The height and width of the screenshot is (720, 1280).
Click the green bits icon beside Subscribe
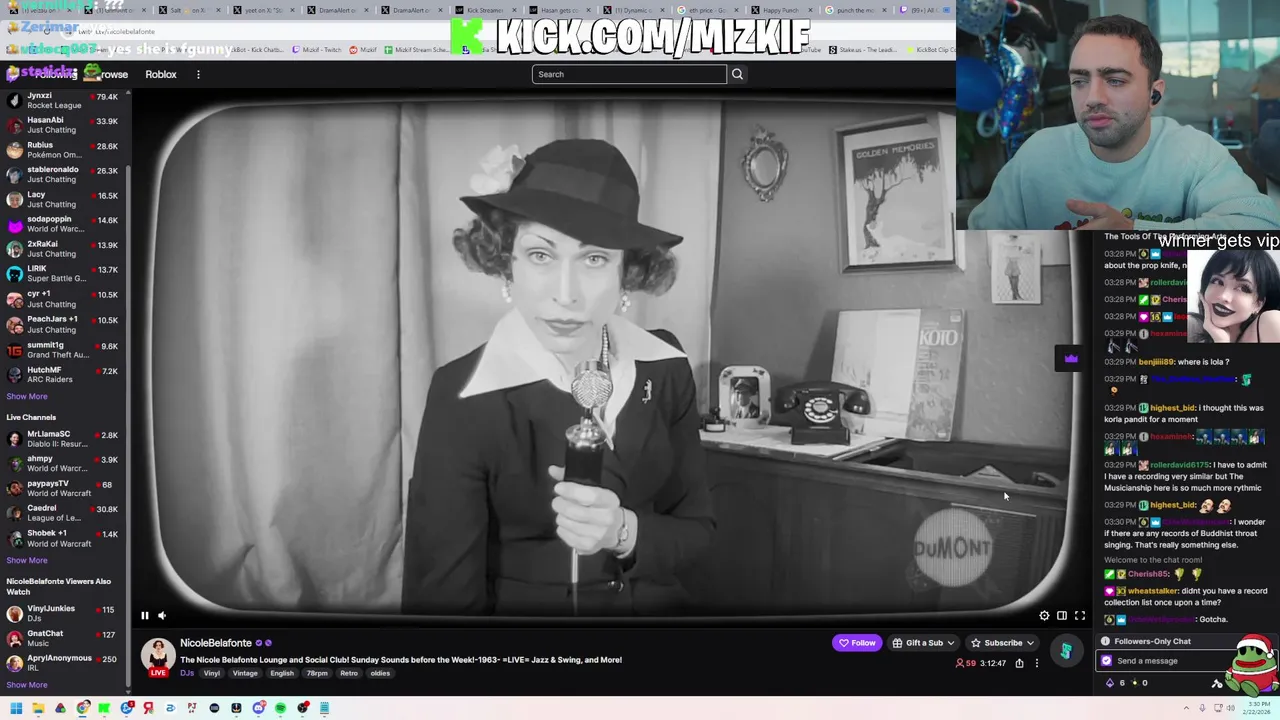(1066, 651)
